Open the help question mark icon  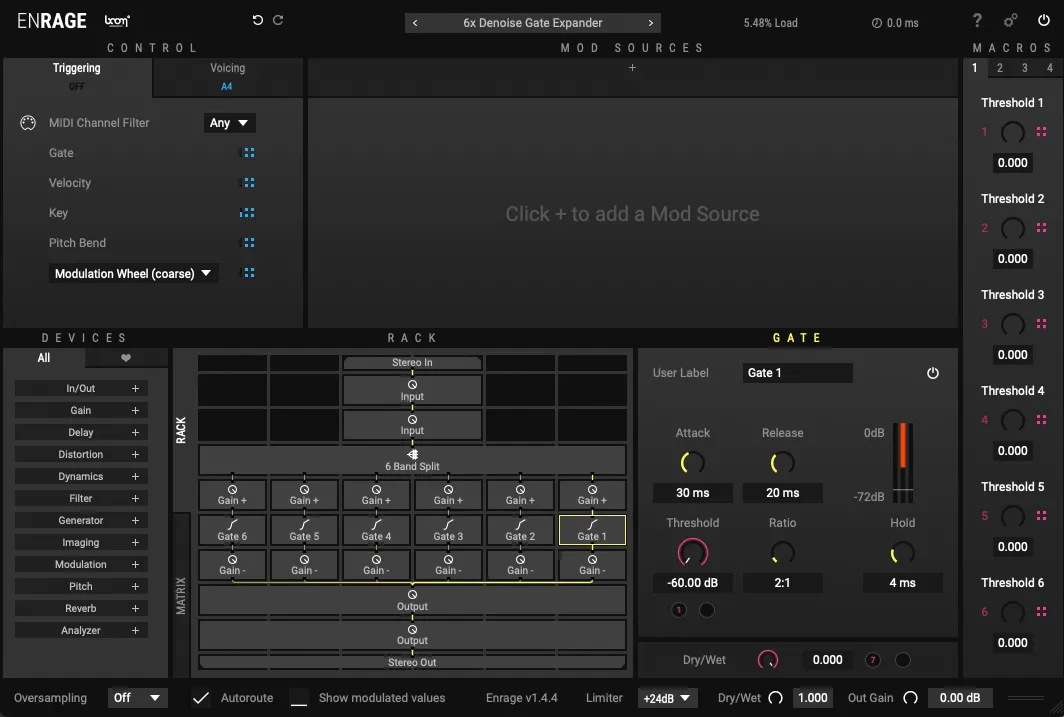tap(977, 21)
